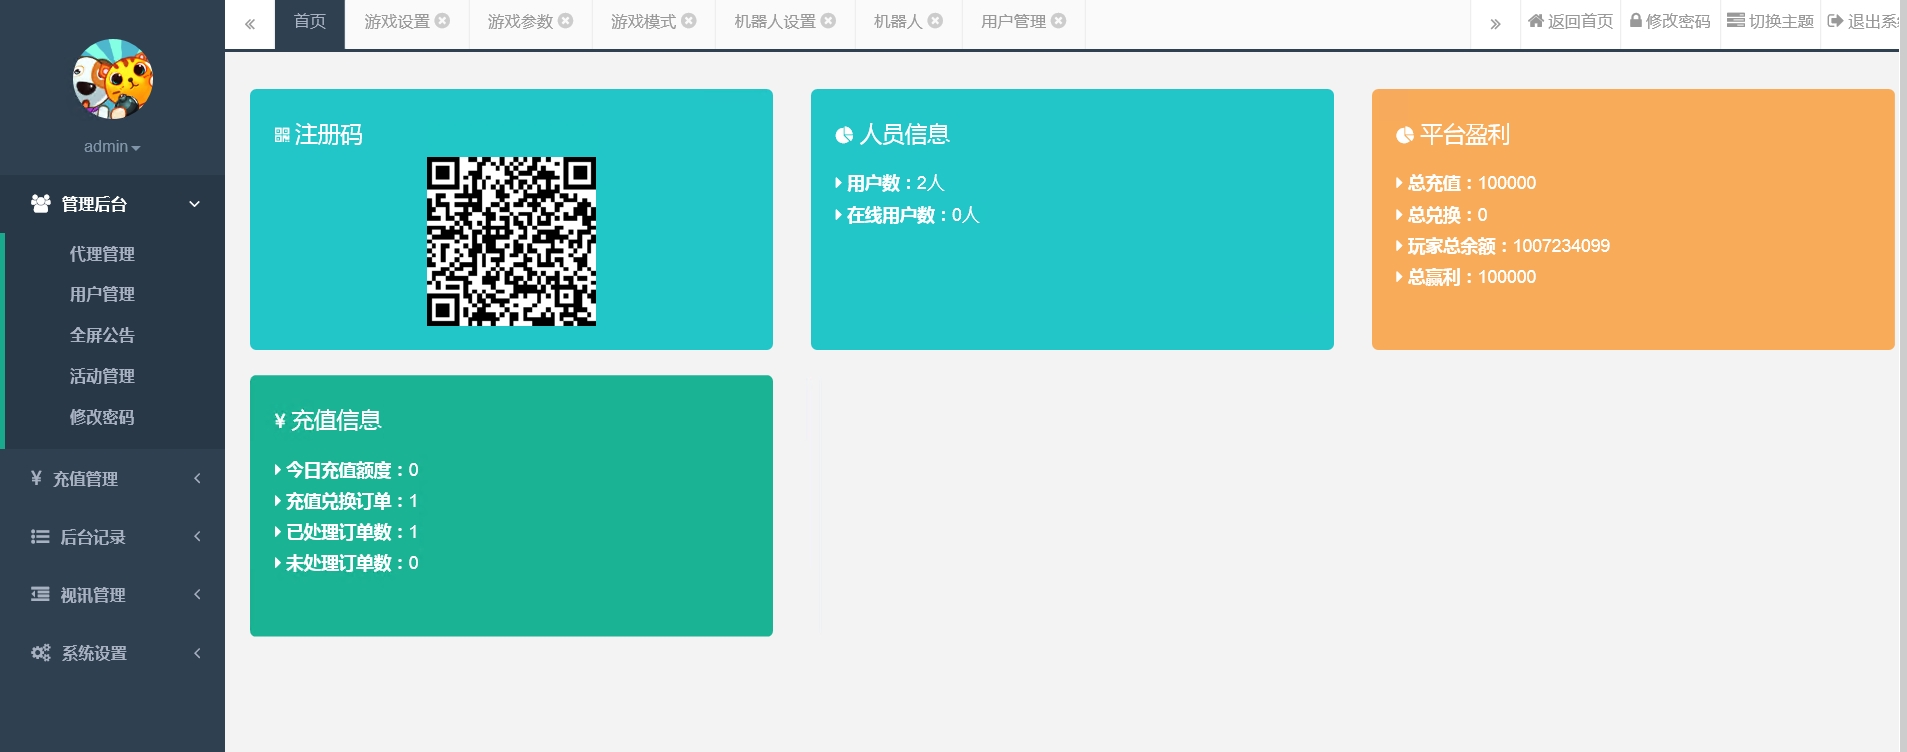Close the 用户管理 tab

[x=1058, y=21]
